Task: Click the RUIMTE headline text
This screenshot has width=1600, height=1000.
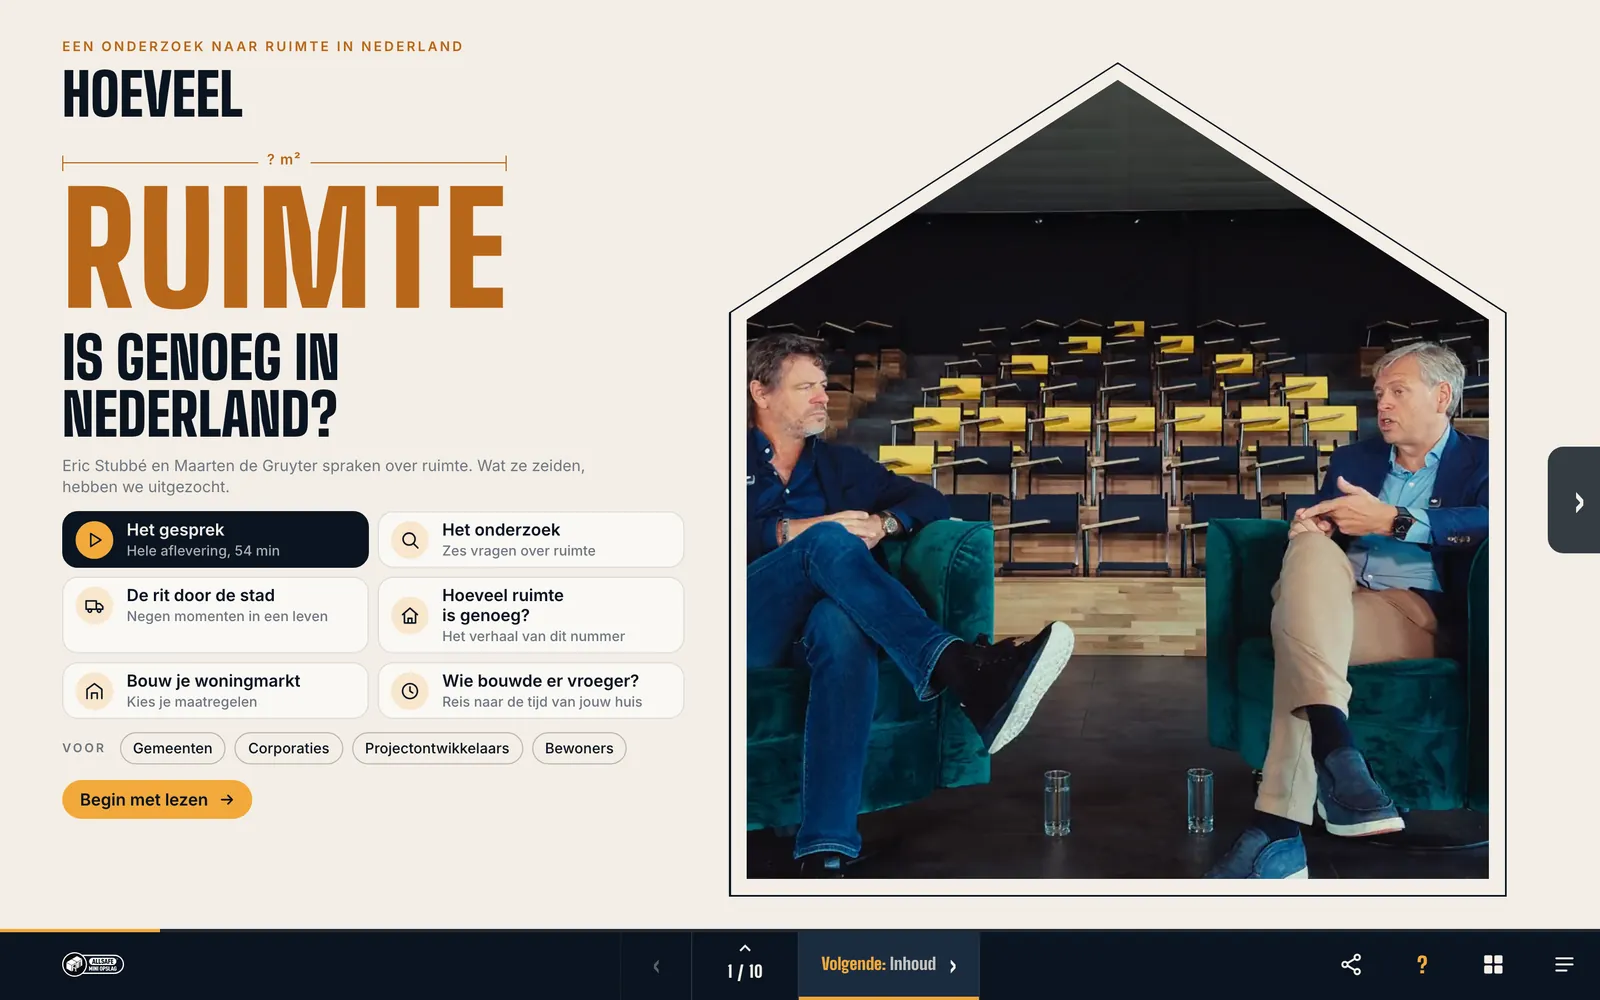Action: tap(285, 247)
